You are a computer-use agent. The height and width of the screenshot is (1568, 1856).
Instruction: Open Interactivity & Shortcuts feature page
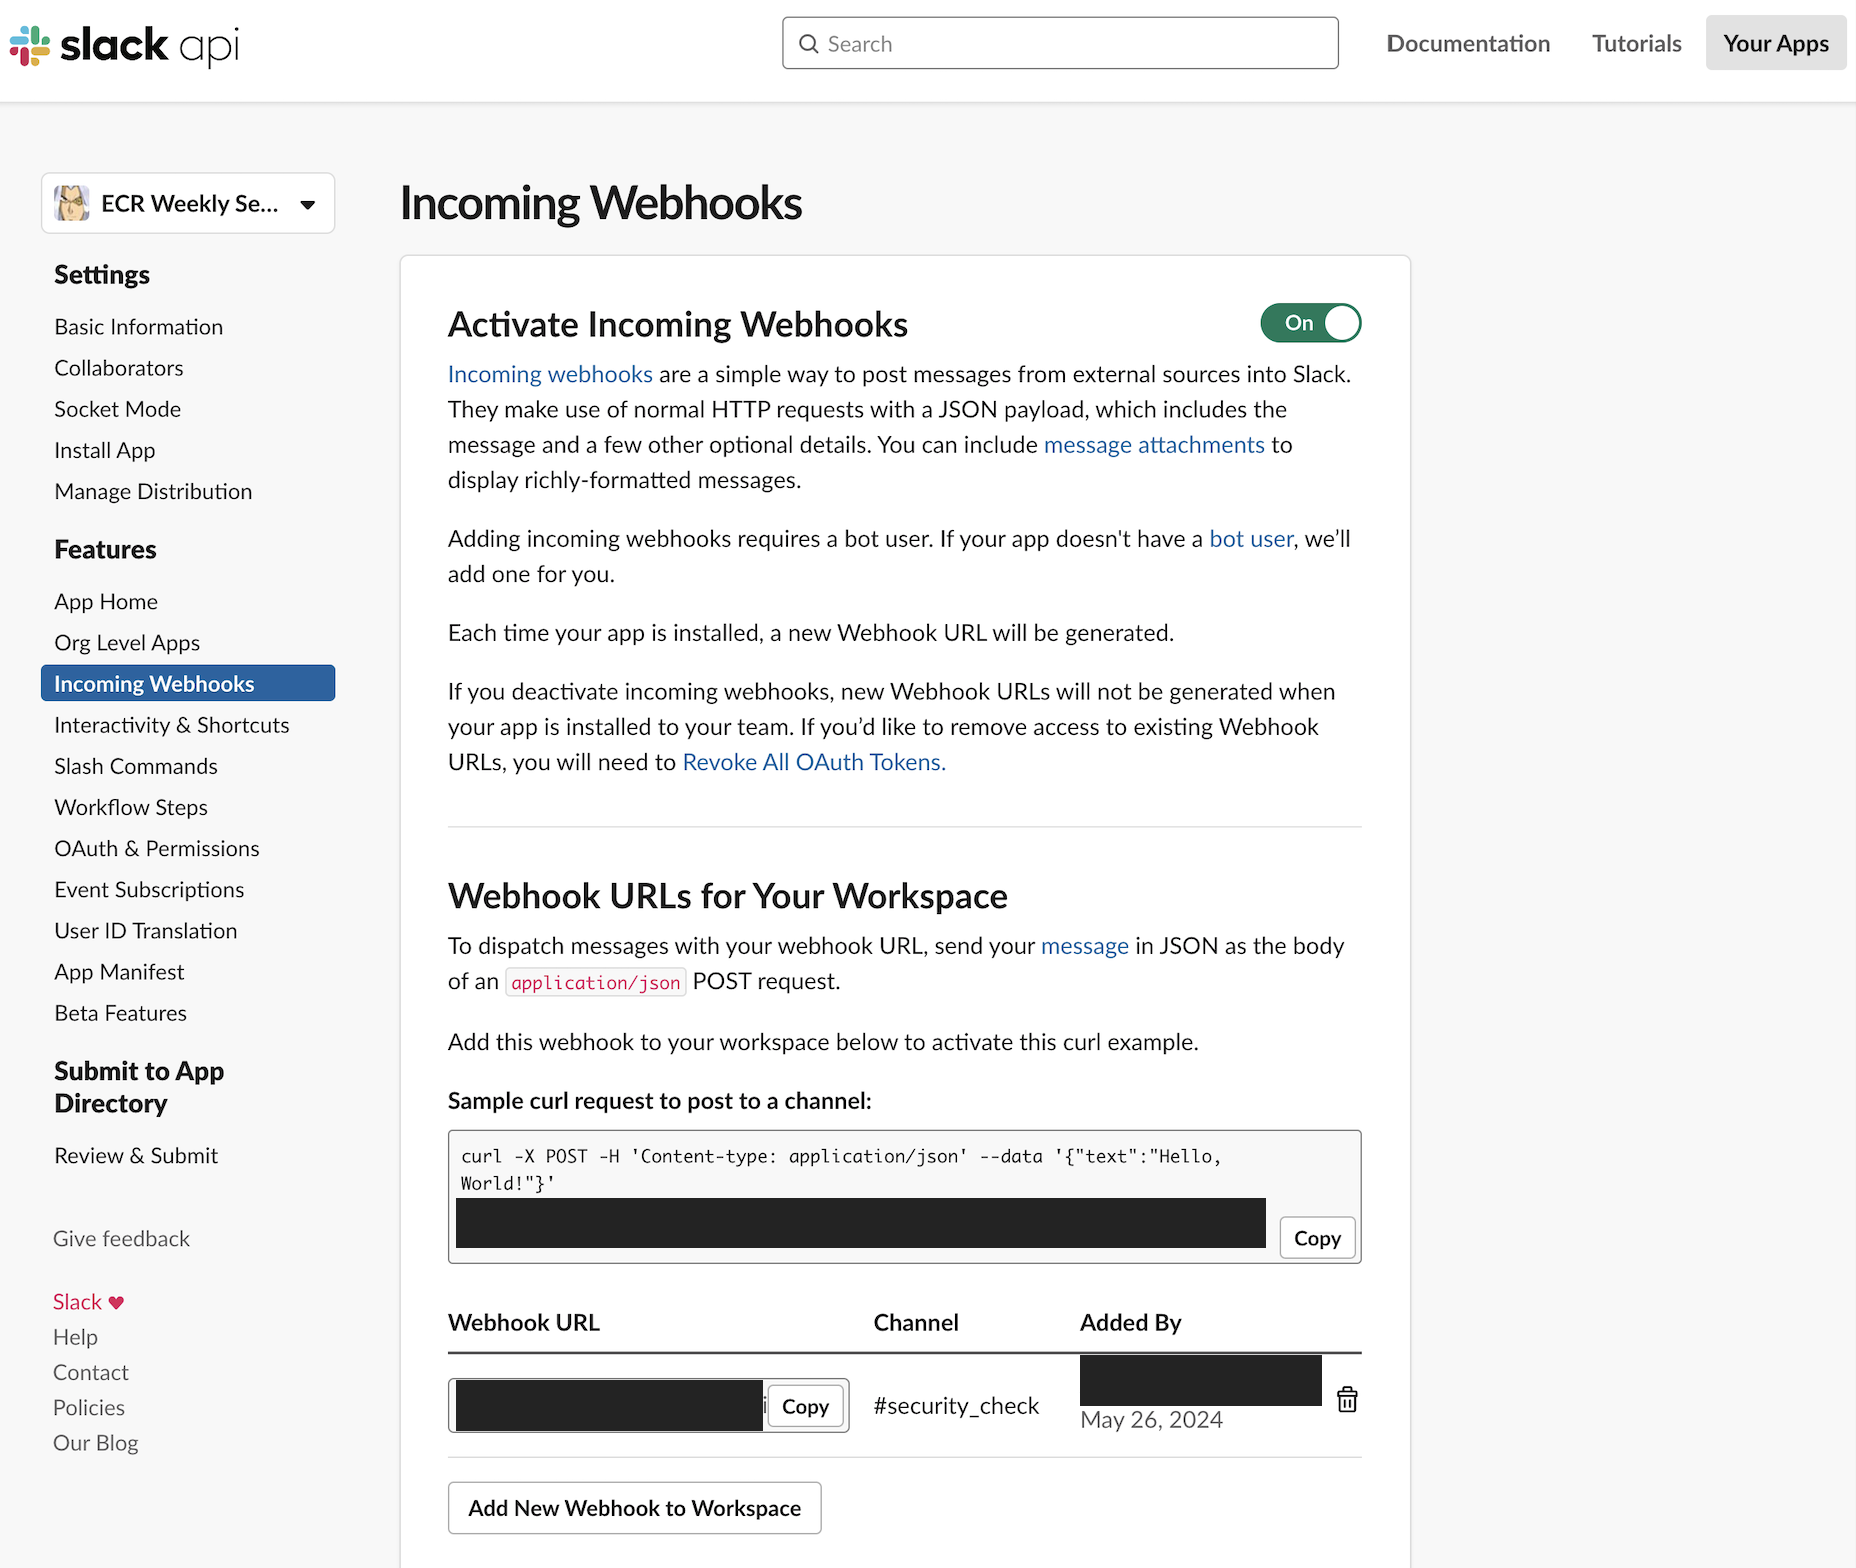tap(172, 725)
